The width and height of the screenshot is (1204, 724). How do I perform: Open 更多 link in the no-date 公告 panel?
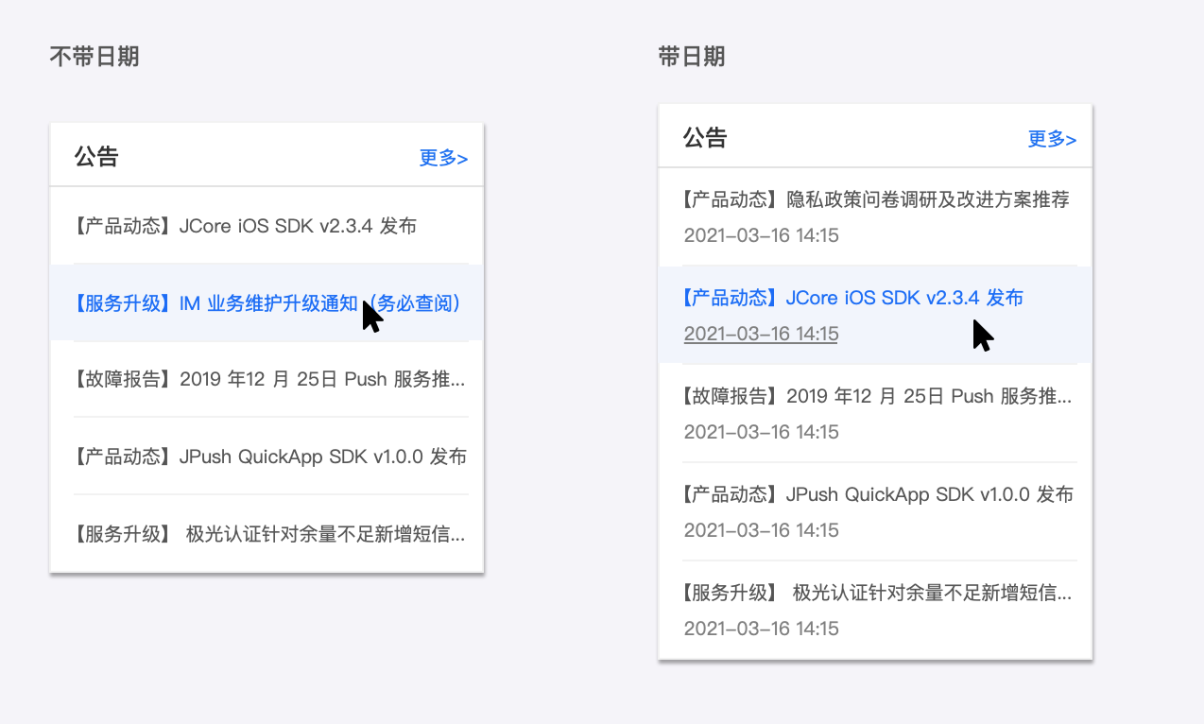tap(443, 158)
